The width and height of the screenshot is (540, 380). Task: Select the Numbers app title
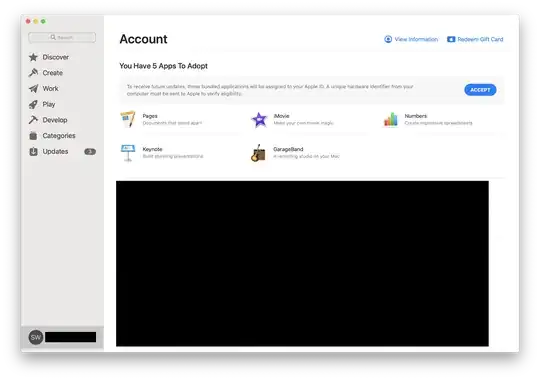[x=416, y=116]
